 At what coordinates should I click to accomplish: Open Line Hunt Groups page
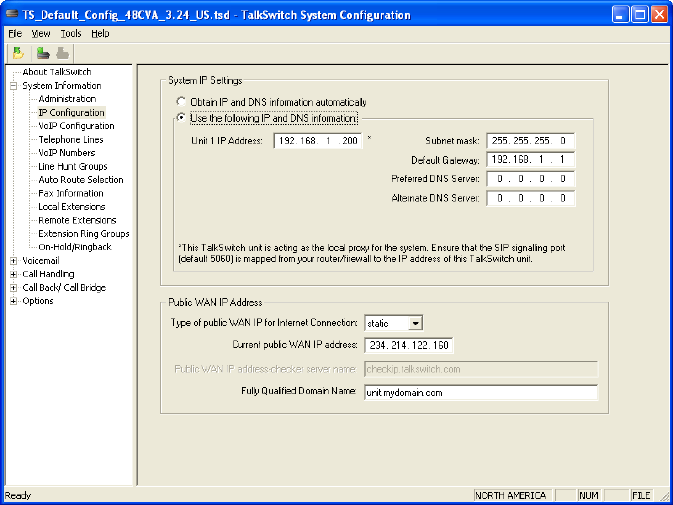[73, 166]
